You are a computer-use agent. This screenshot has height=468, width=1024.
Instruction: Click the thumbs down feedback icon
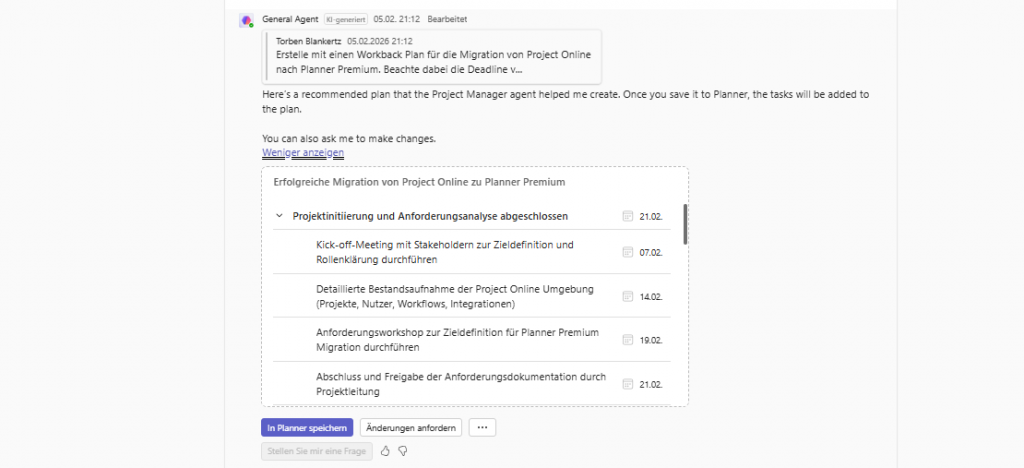point(402,451)
